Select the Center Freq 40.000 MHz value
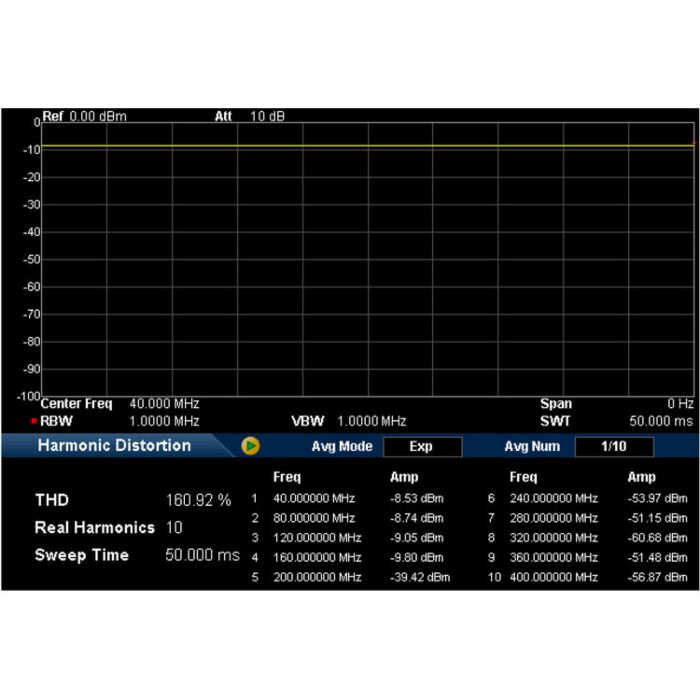 165,404
